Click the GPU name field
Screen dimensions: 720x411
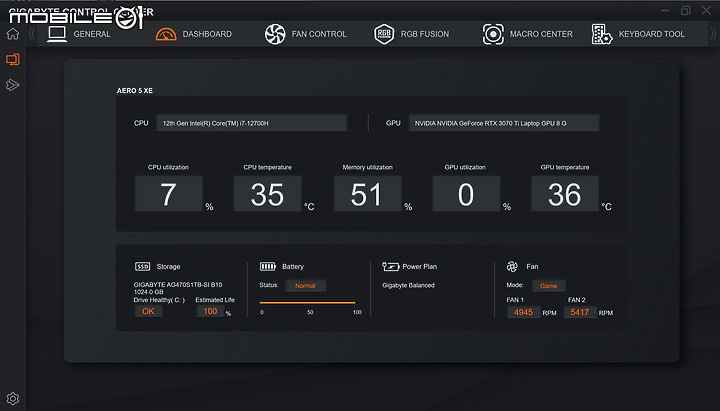[x=504, y=123]
